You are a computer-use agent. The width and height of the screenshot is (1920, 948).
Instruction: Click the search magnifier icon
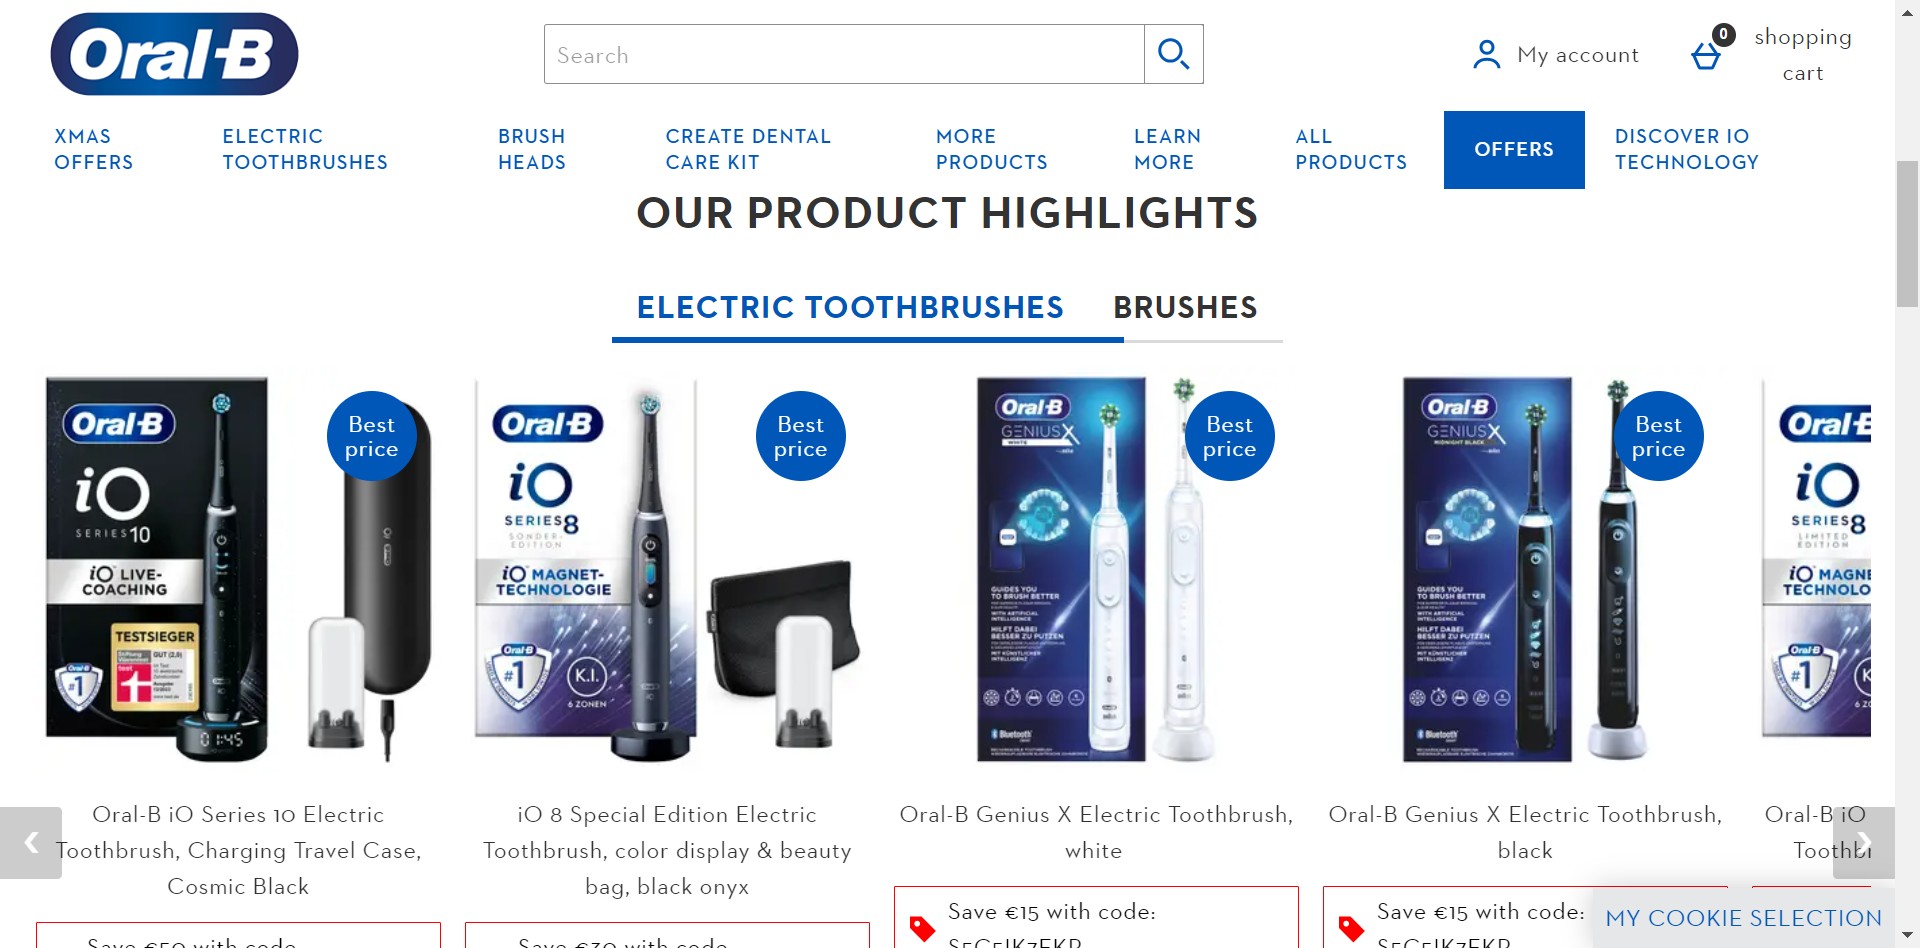[1173, 54]
